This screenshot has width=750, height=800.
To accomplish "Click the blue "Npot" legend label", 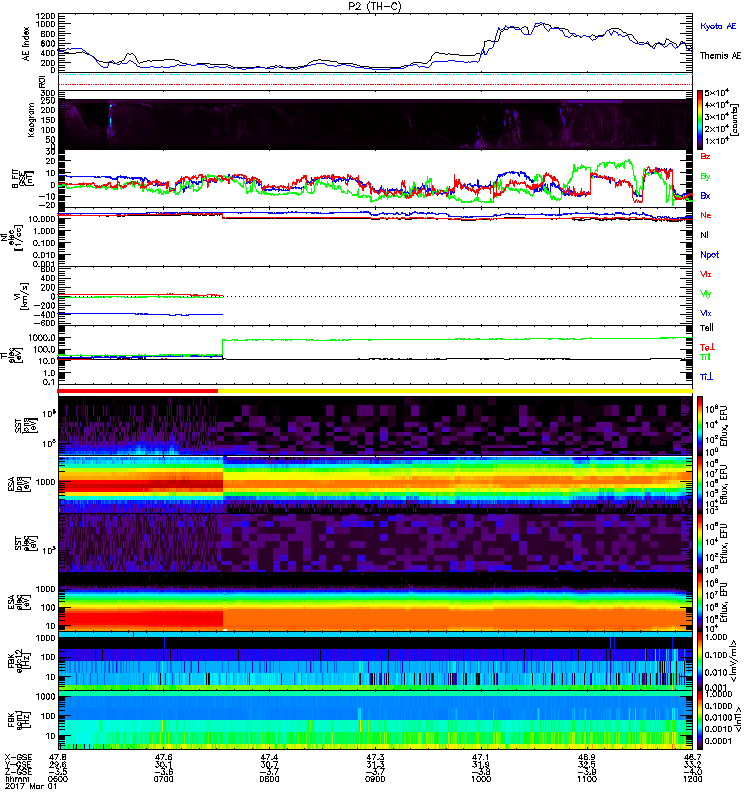I will pyautogui.click(x=710, y=255).
